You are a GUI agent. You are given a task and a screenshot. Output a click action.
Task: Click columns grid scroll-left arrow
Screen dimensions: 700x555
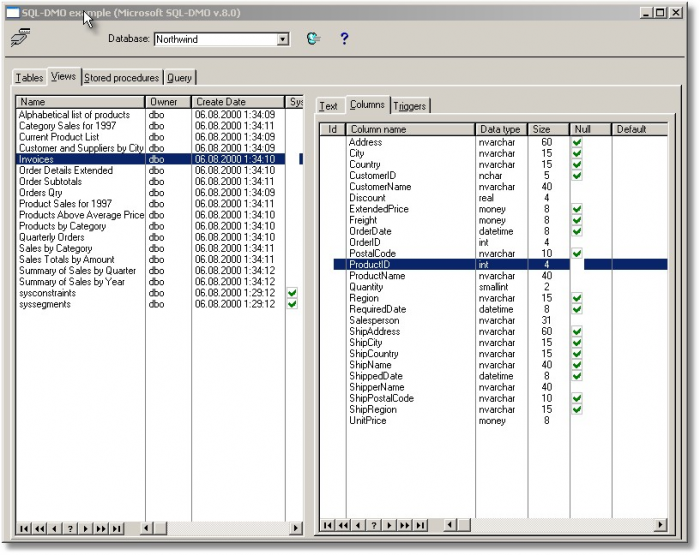point(450,525)
